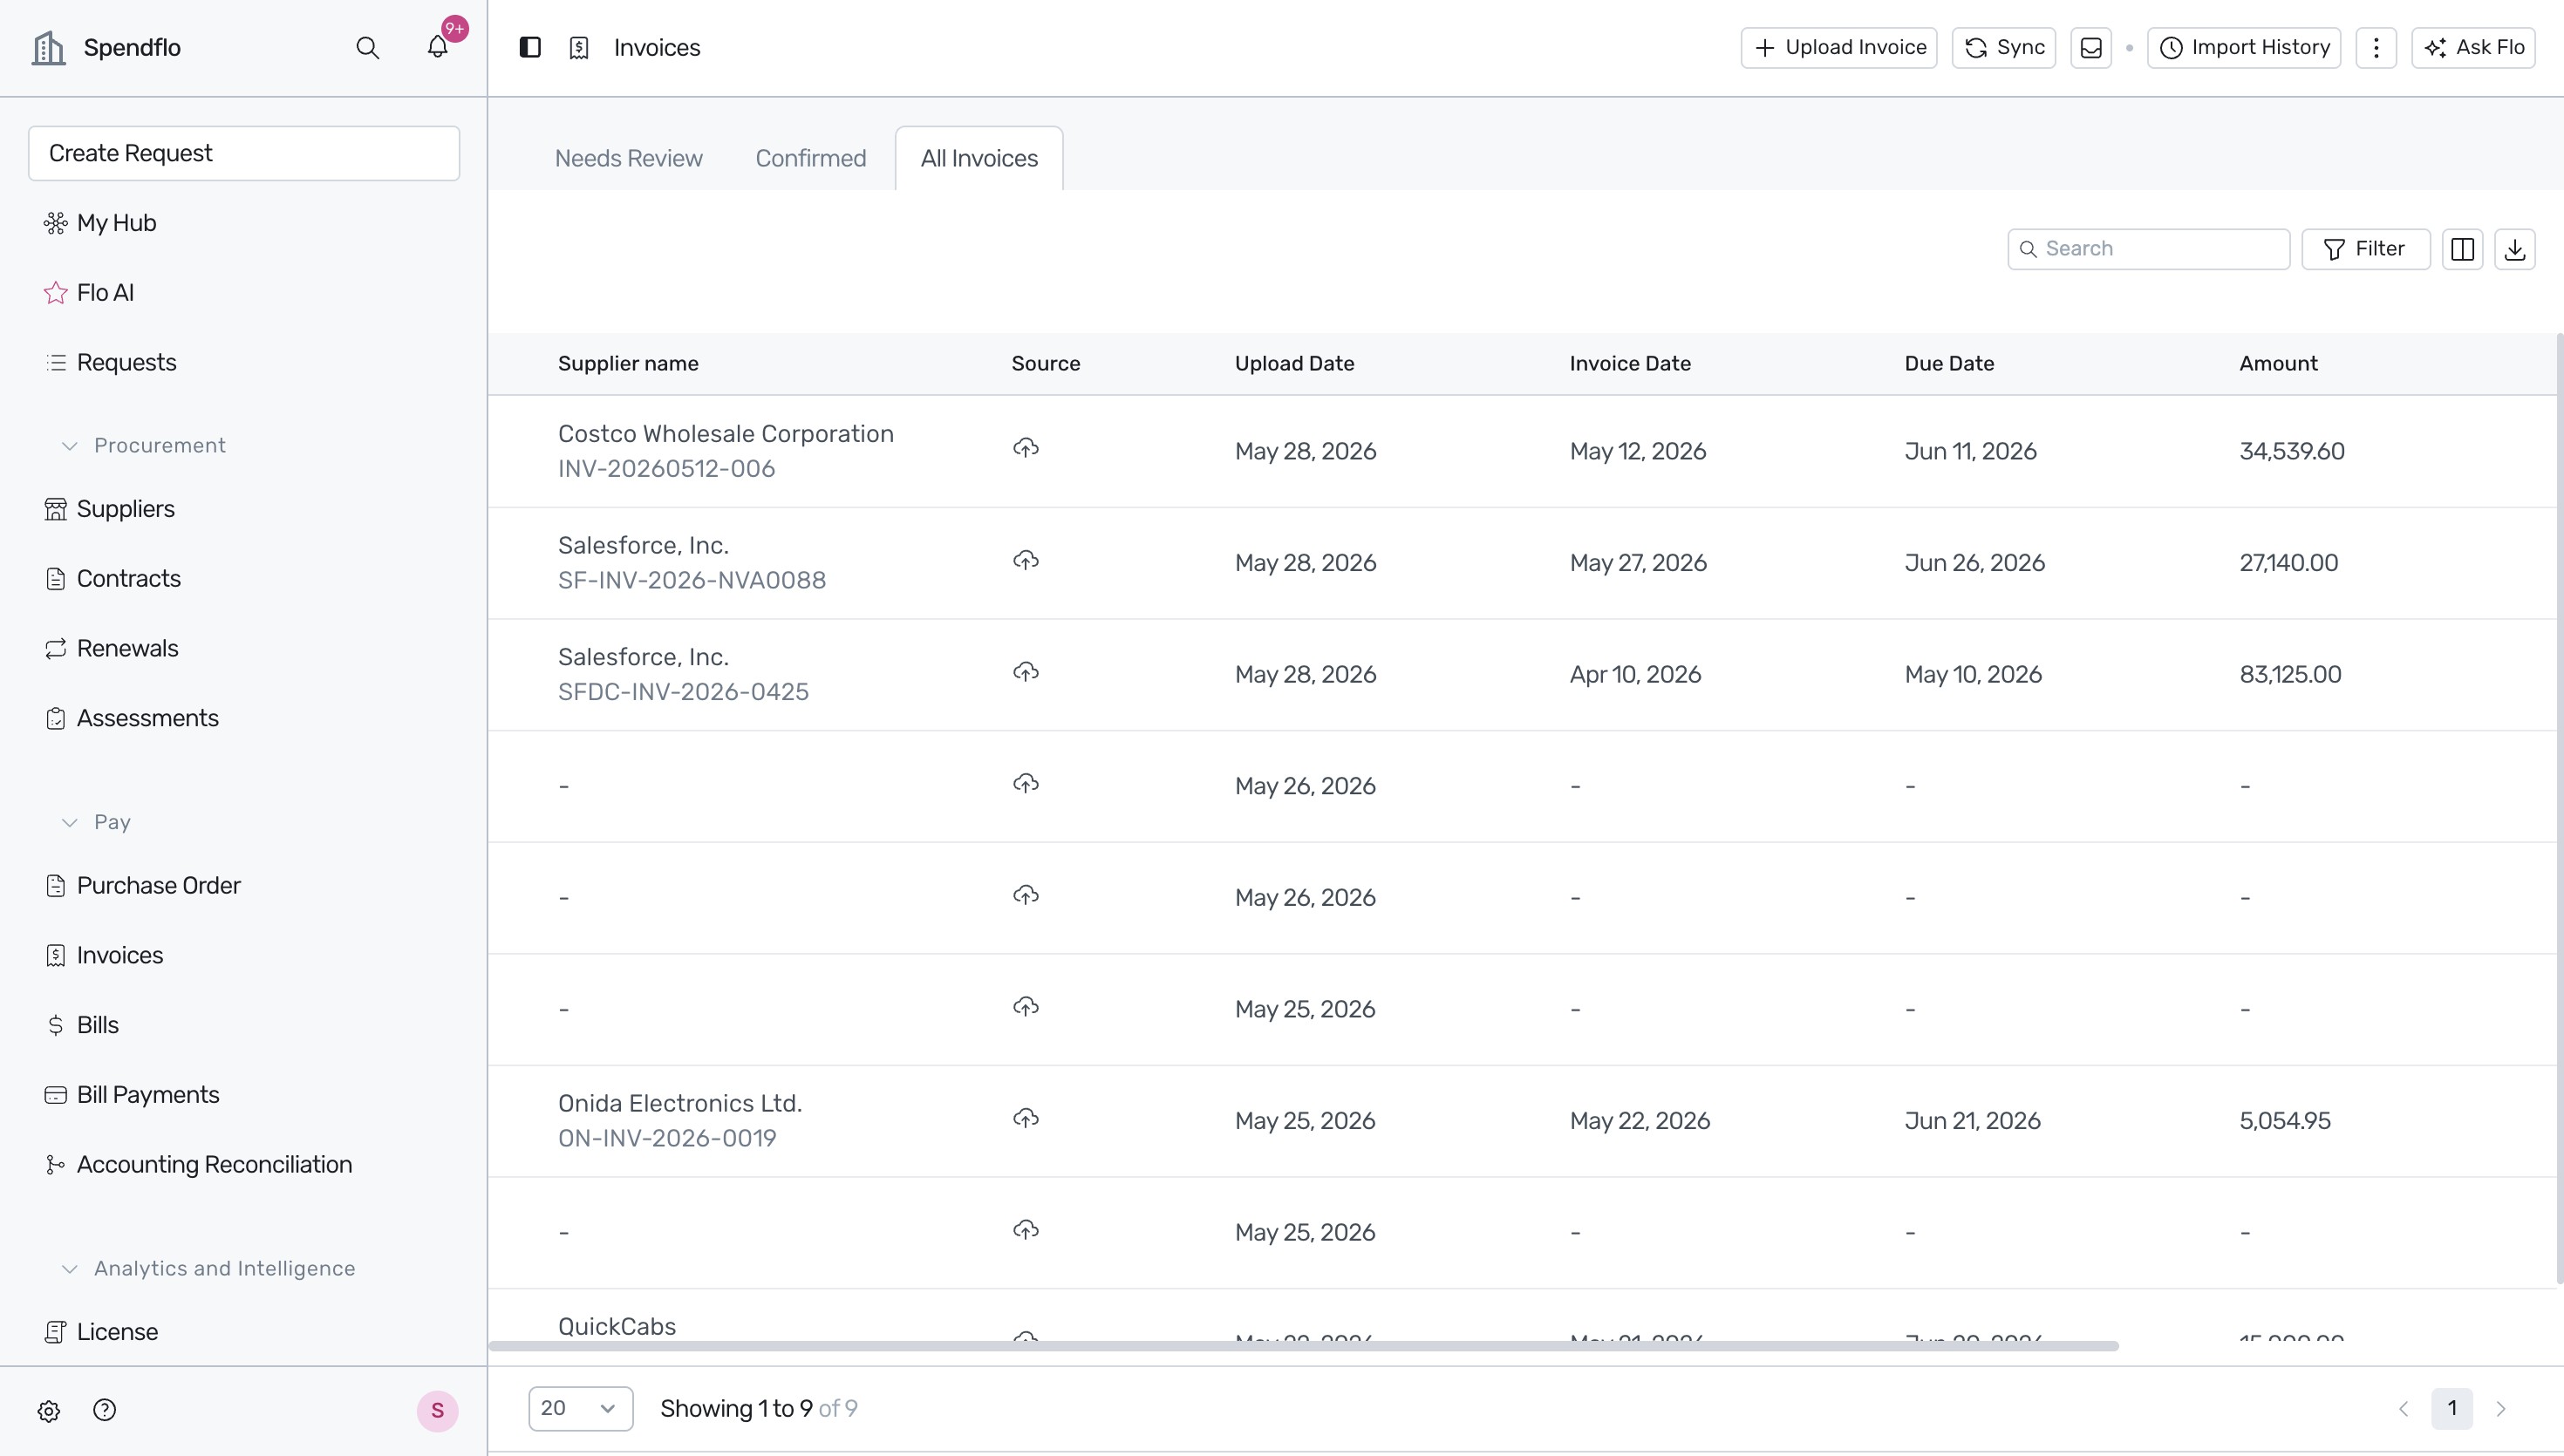2564x1456 pixels.
Task: Click the vertical table scrollbar
Action: pyautogui.click(x=2559, y=808)
